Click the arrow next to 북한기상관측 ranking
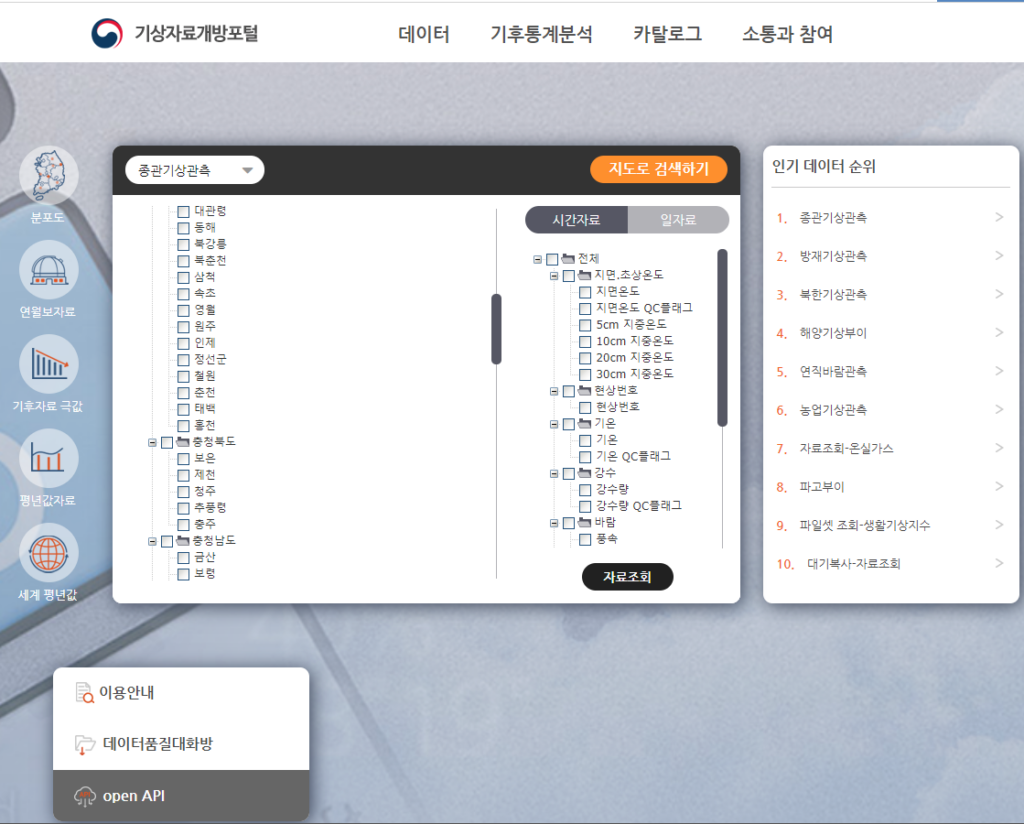 click(999, 294)
